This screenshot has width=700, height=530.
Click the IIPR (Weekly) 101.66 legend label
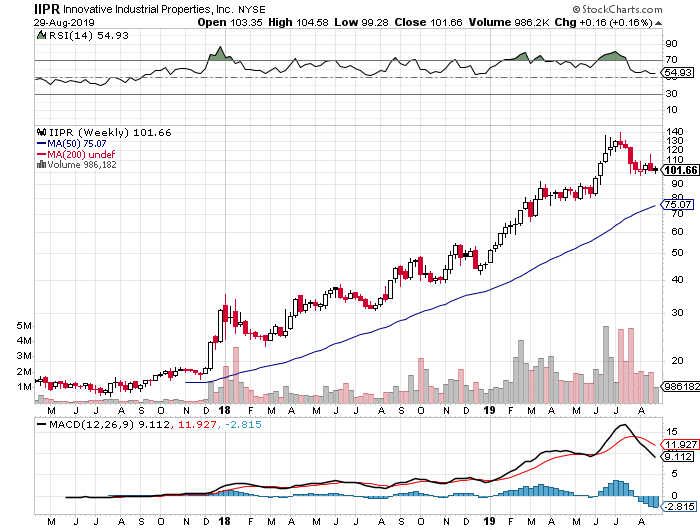110,132
